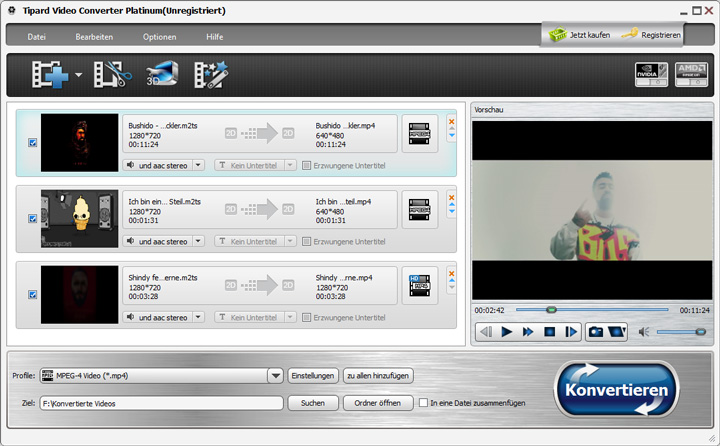Click the Suchen button
The image size is (720, 446).
click(313, 403)
